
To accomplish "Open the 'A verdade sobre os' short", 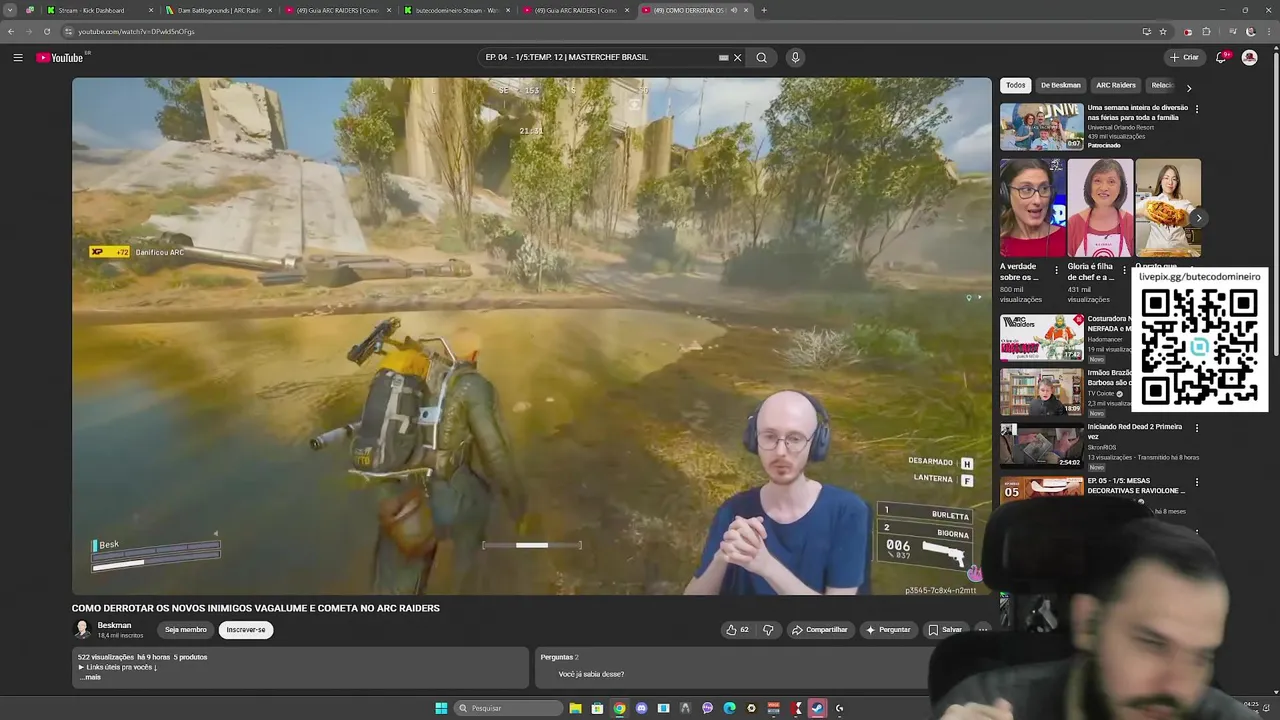I will click(x=1033, y=208).
